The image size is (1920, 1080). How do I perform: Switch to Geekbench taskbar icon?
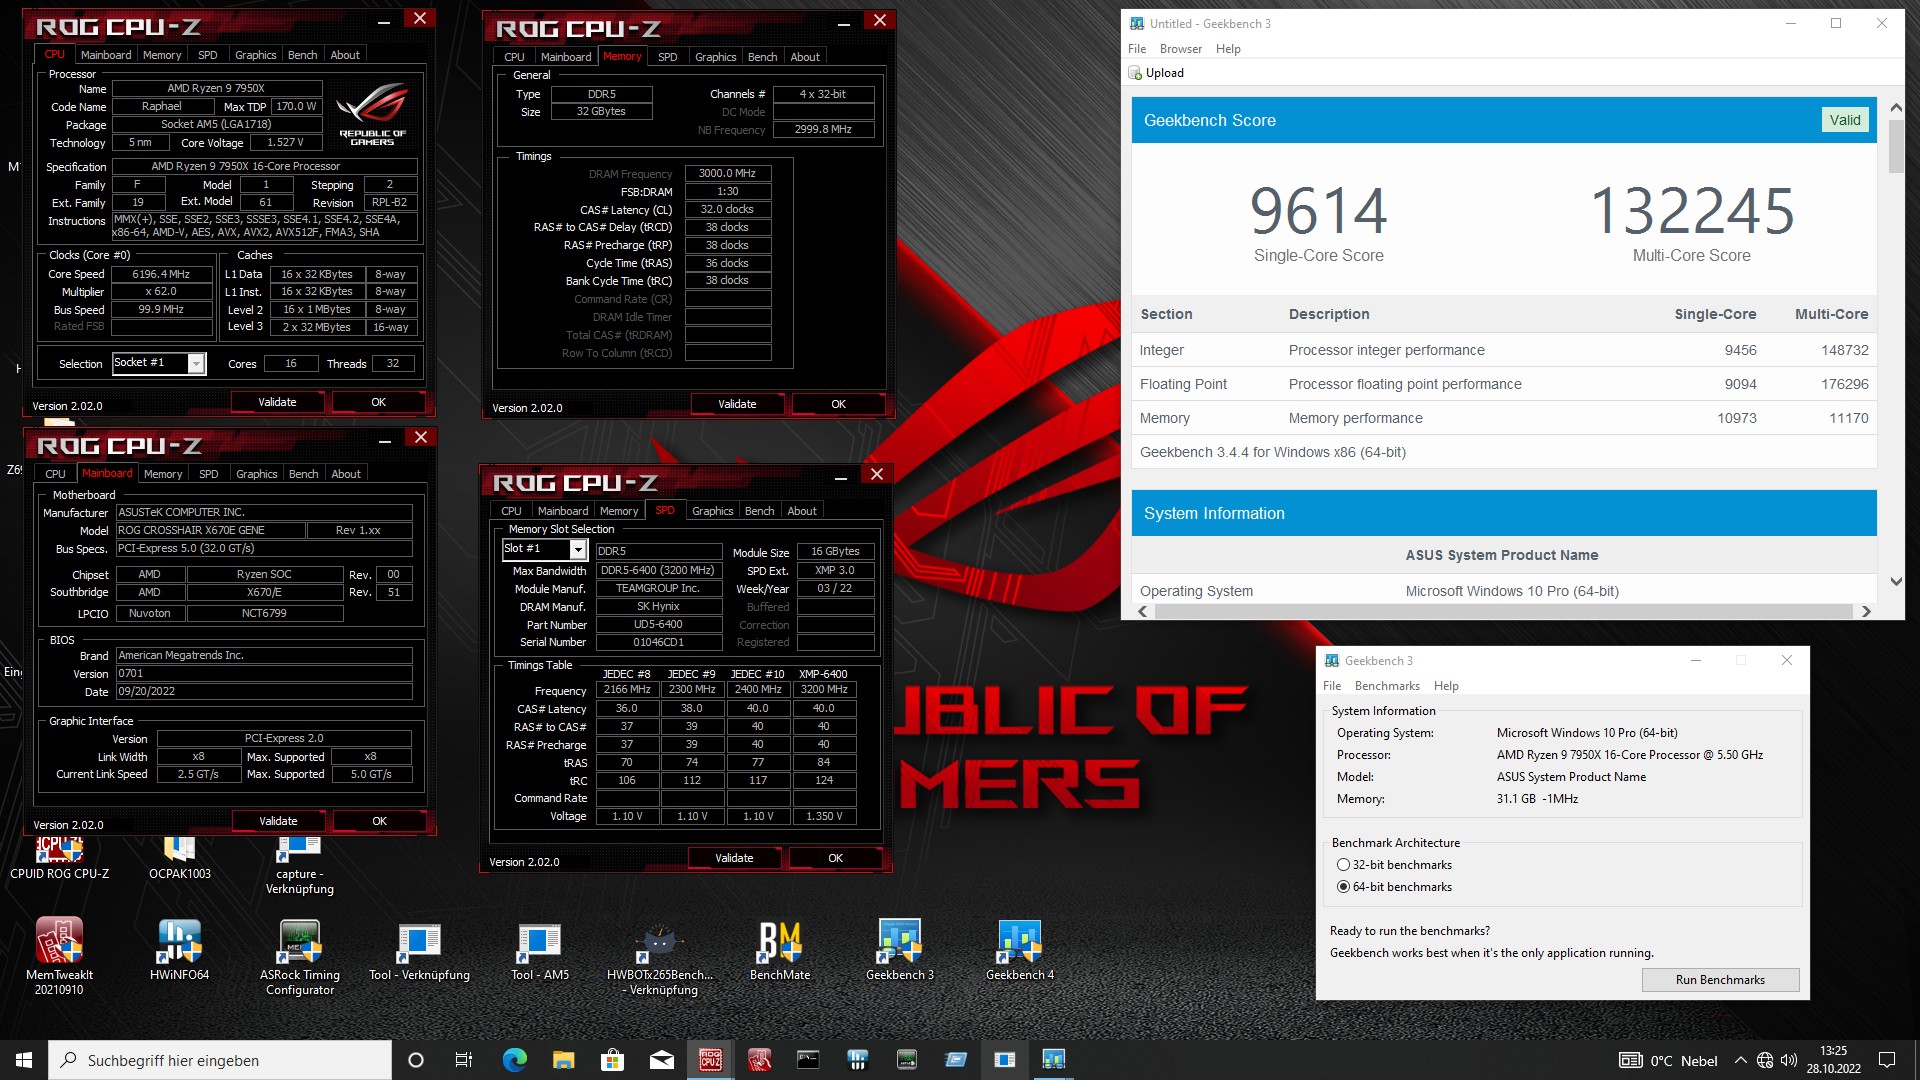(1053, 1060)
